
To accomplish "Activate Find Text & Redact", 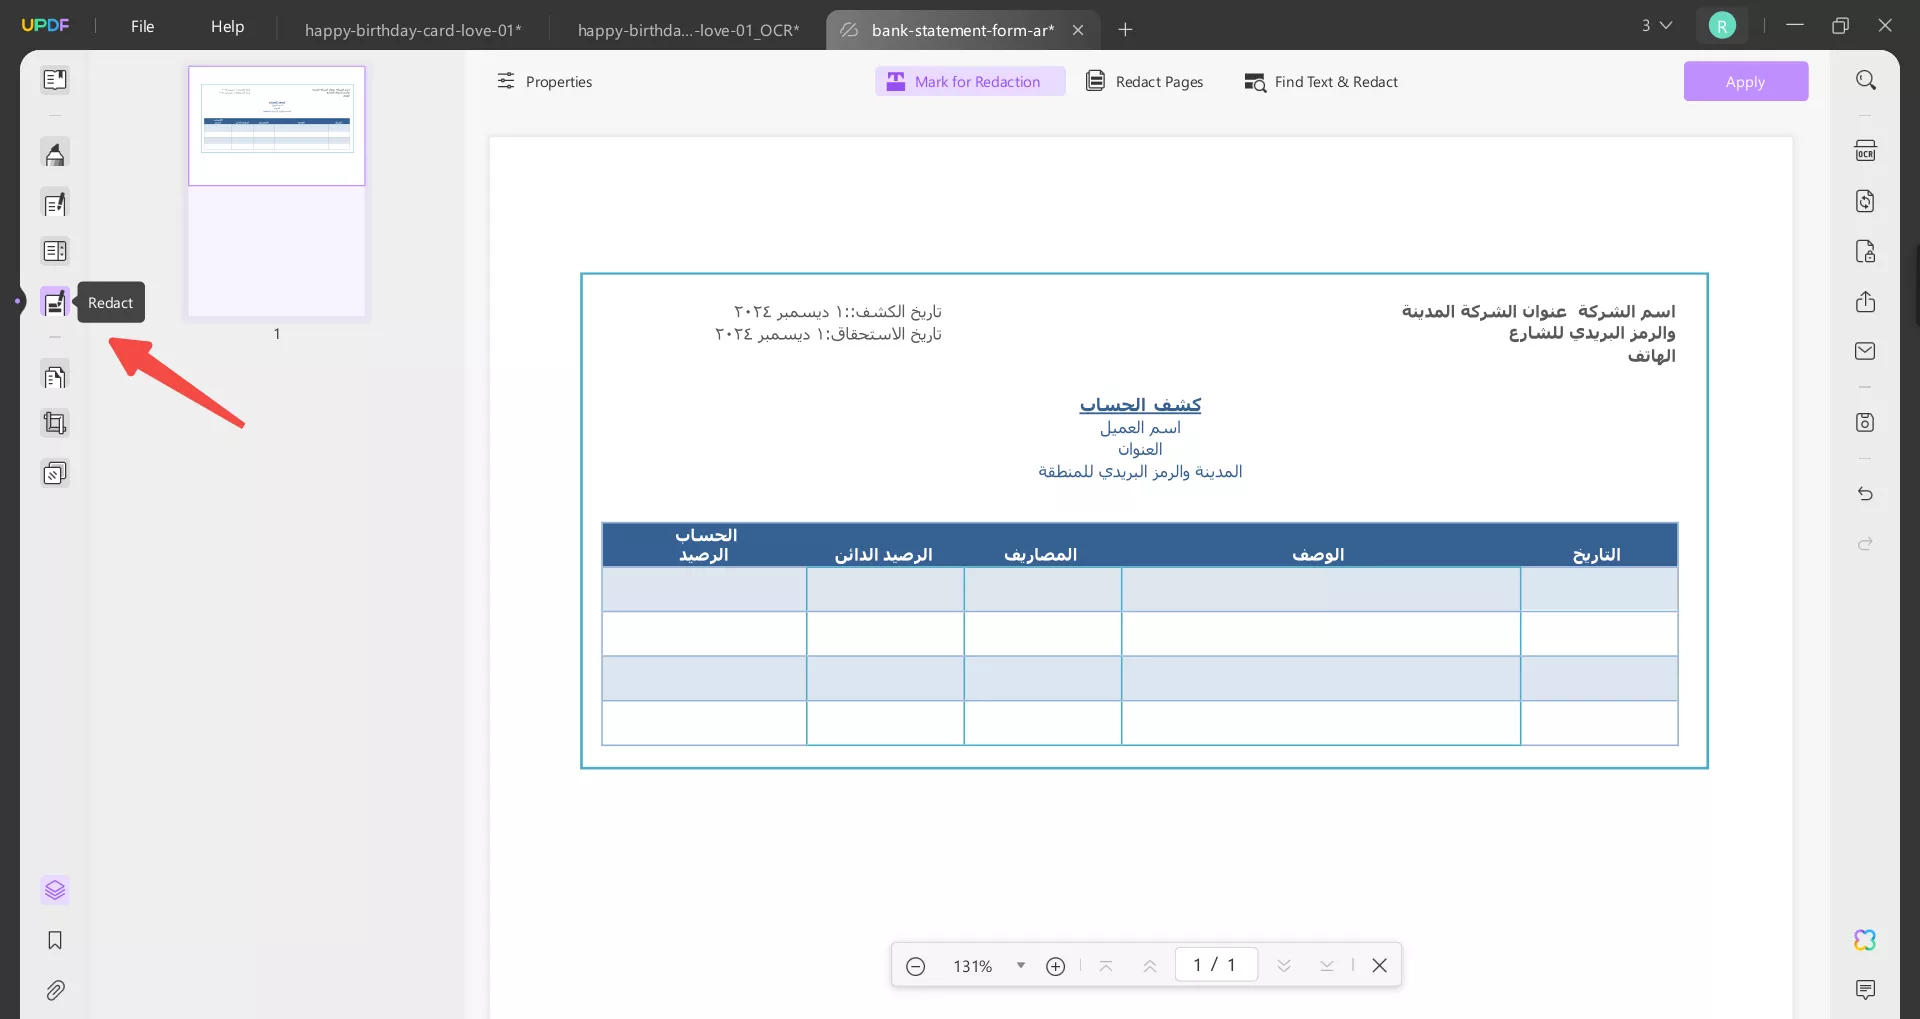I will coord(1321,82).
